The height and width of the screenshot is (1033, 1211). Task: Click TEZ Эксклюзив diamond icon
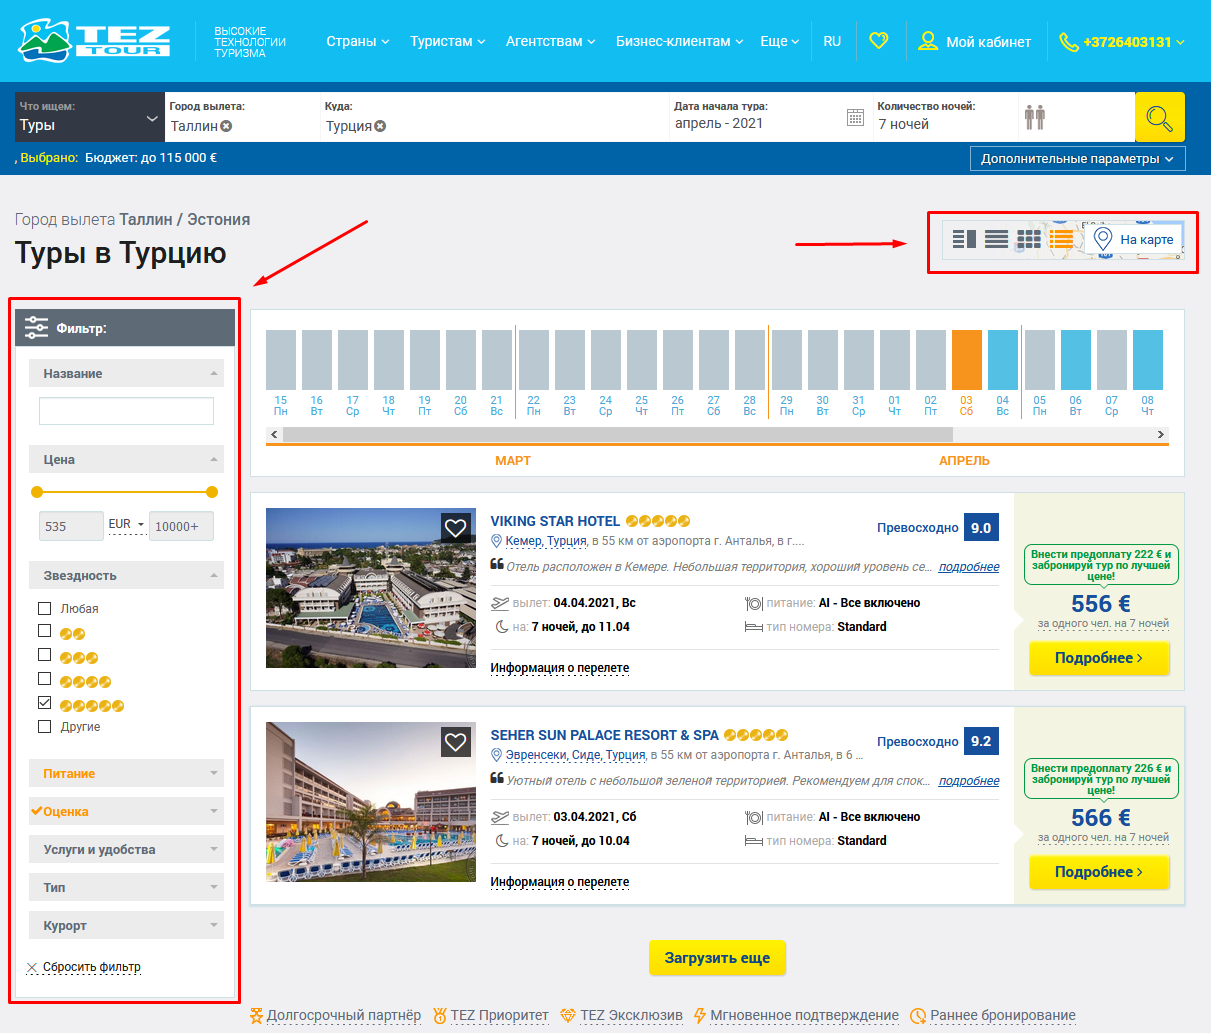(568, 1015)
